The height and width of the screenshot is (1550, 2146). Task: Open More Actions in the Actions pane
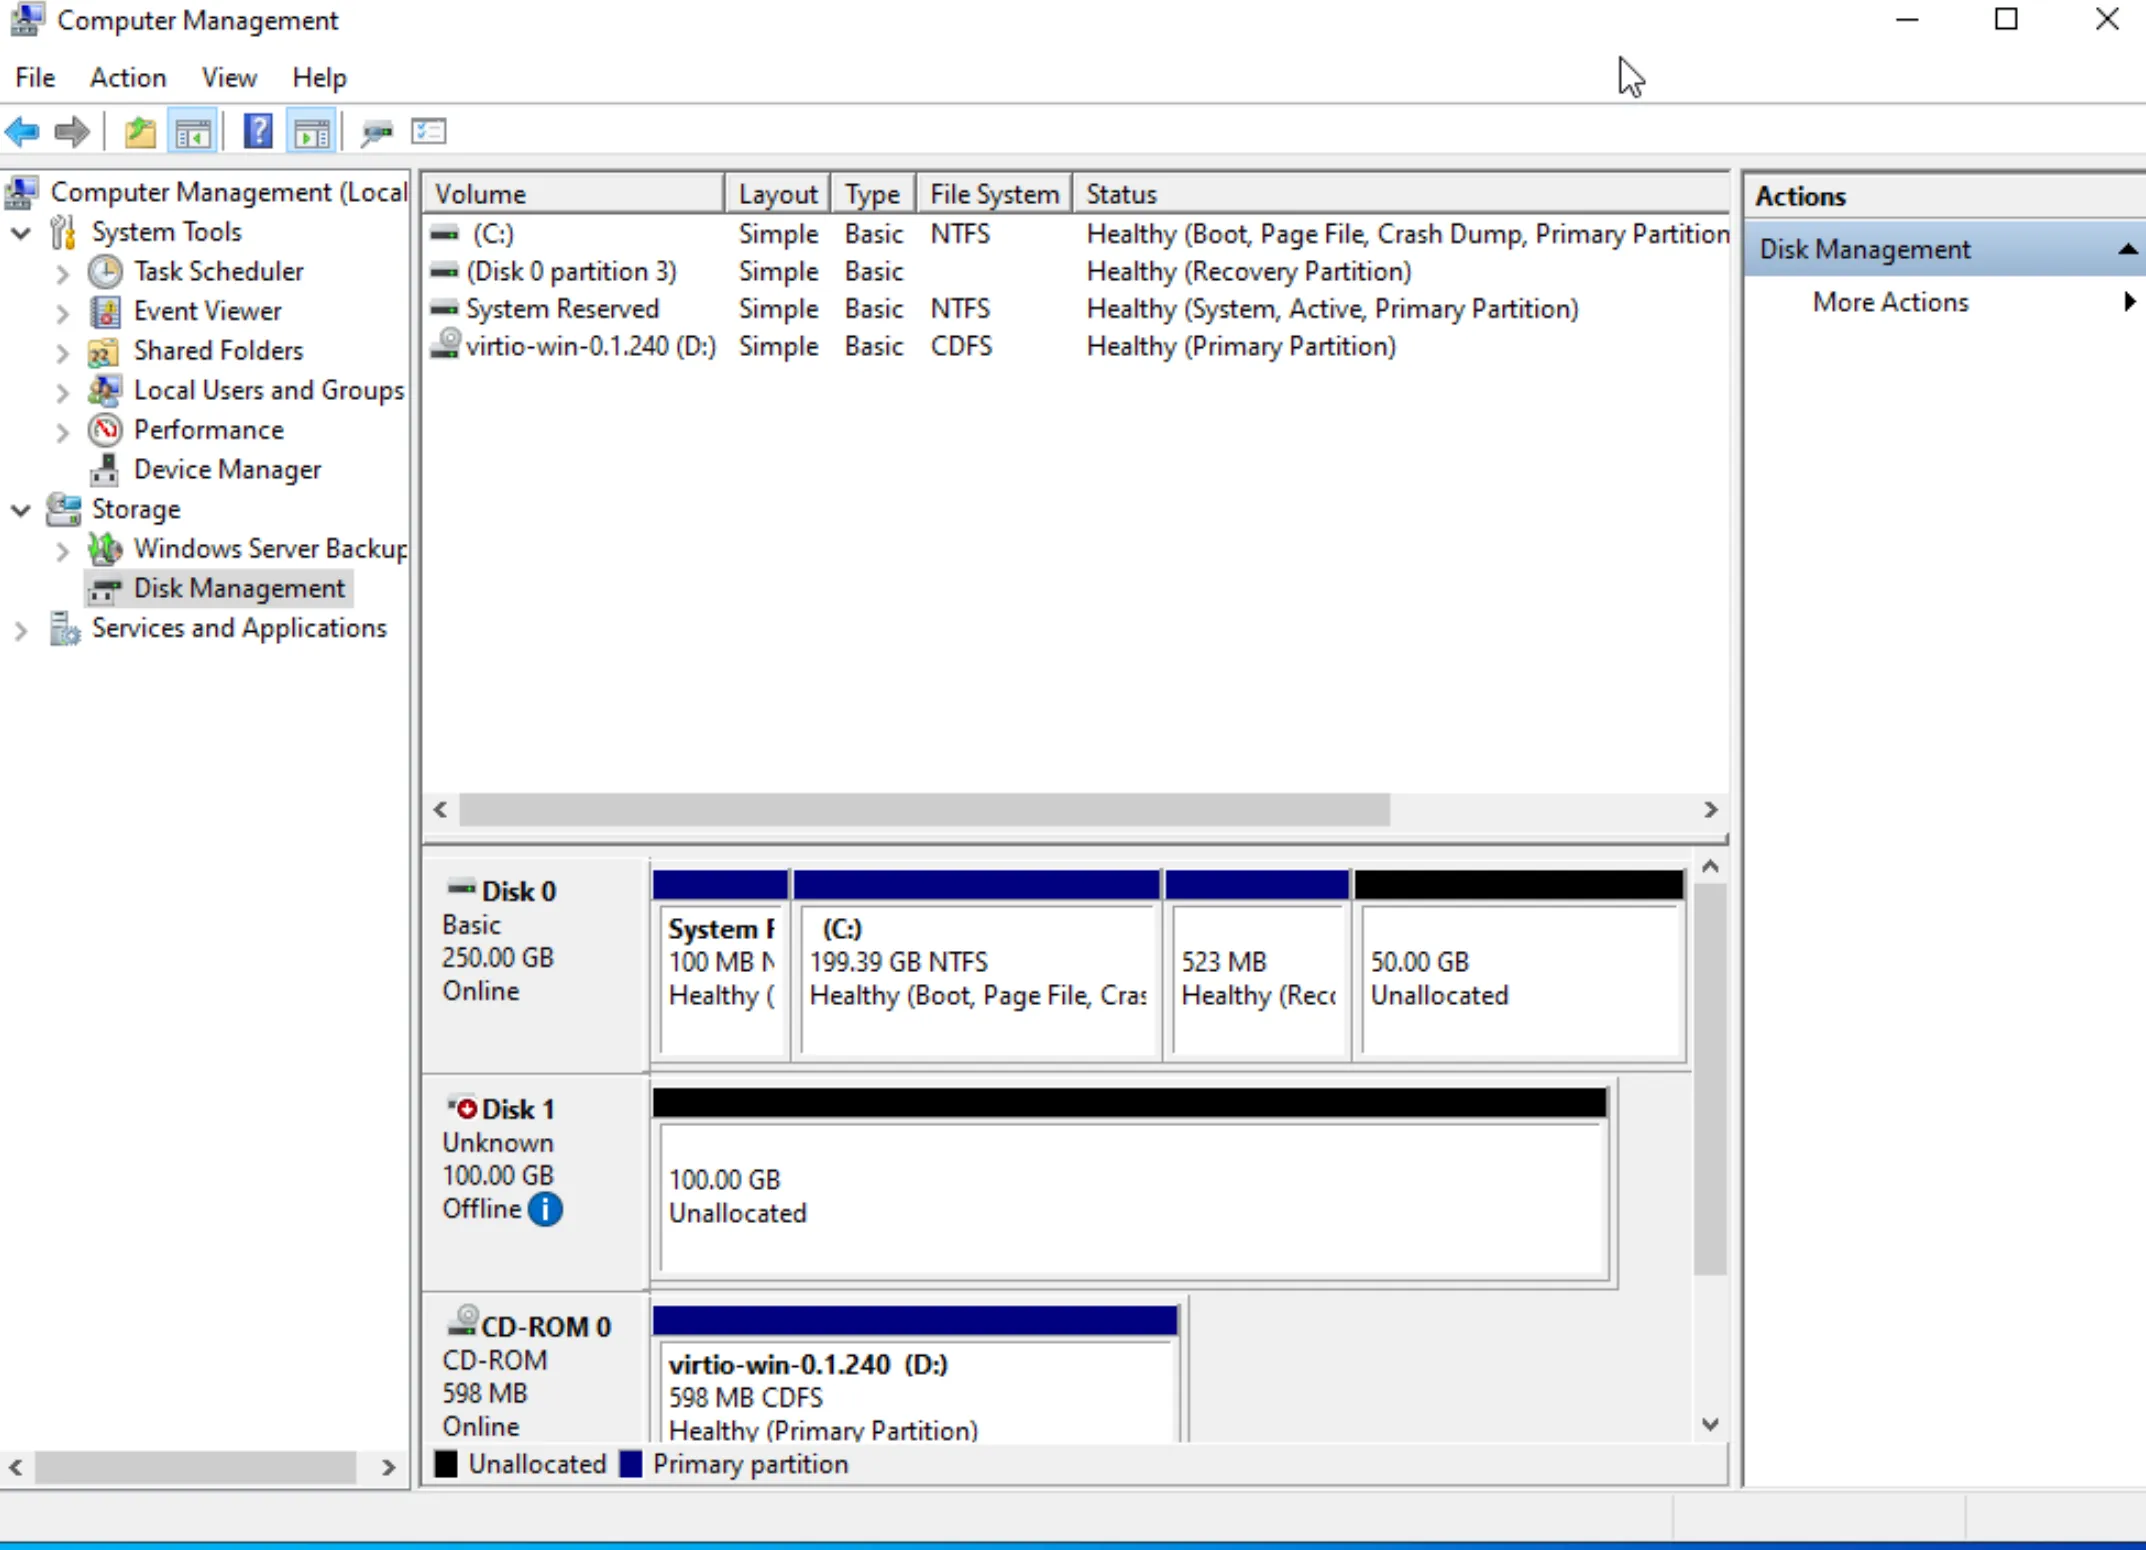(1890, 302)
